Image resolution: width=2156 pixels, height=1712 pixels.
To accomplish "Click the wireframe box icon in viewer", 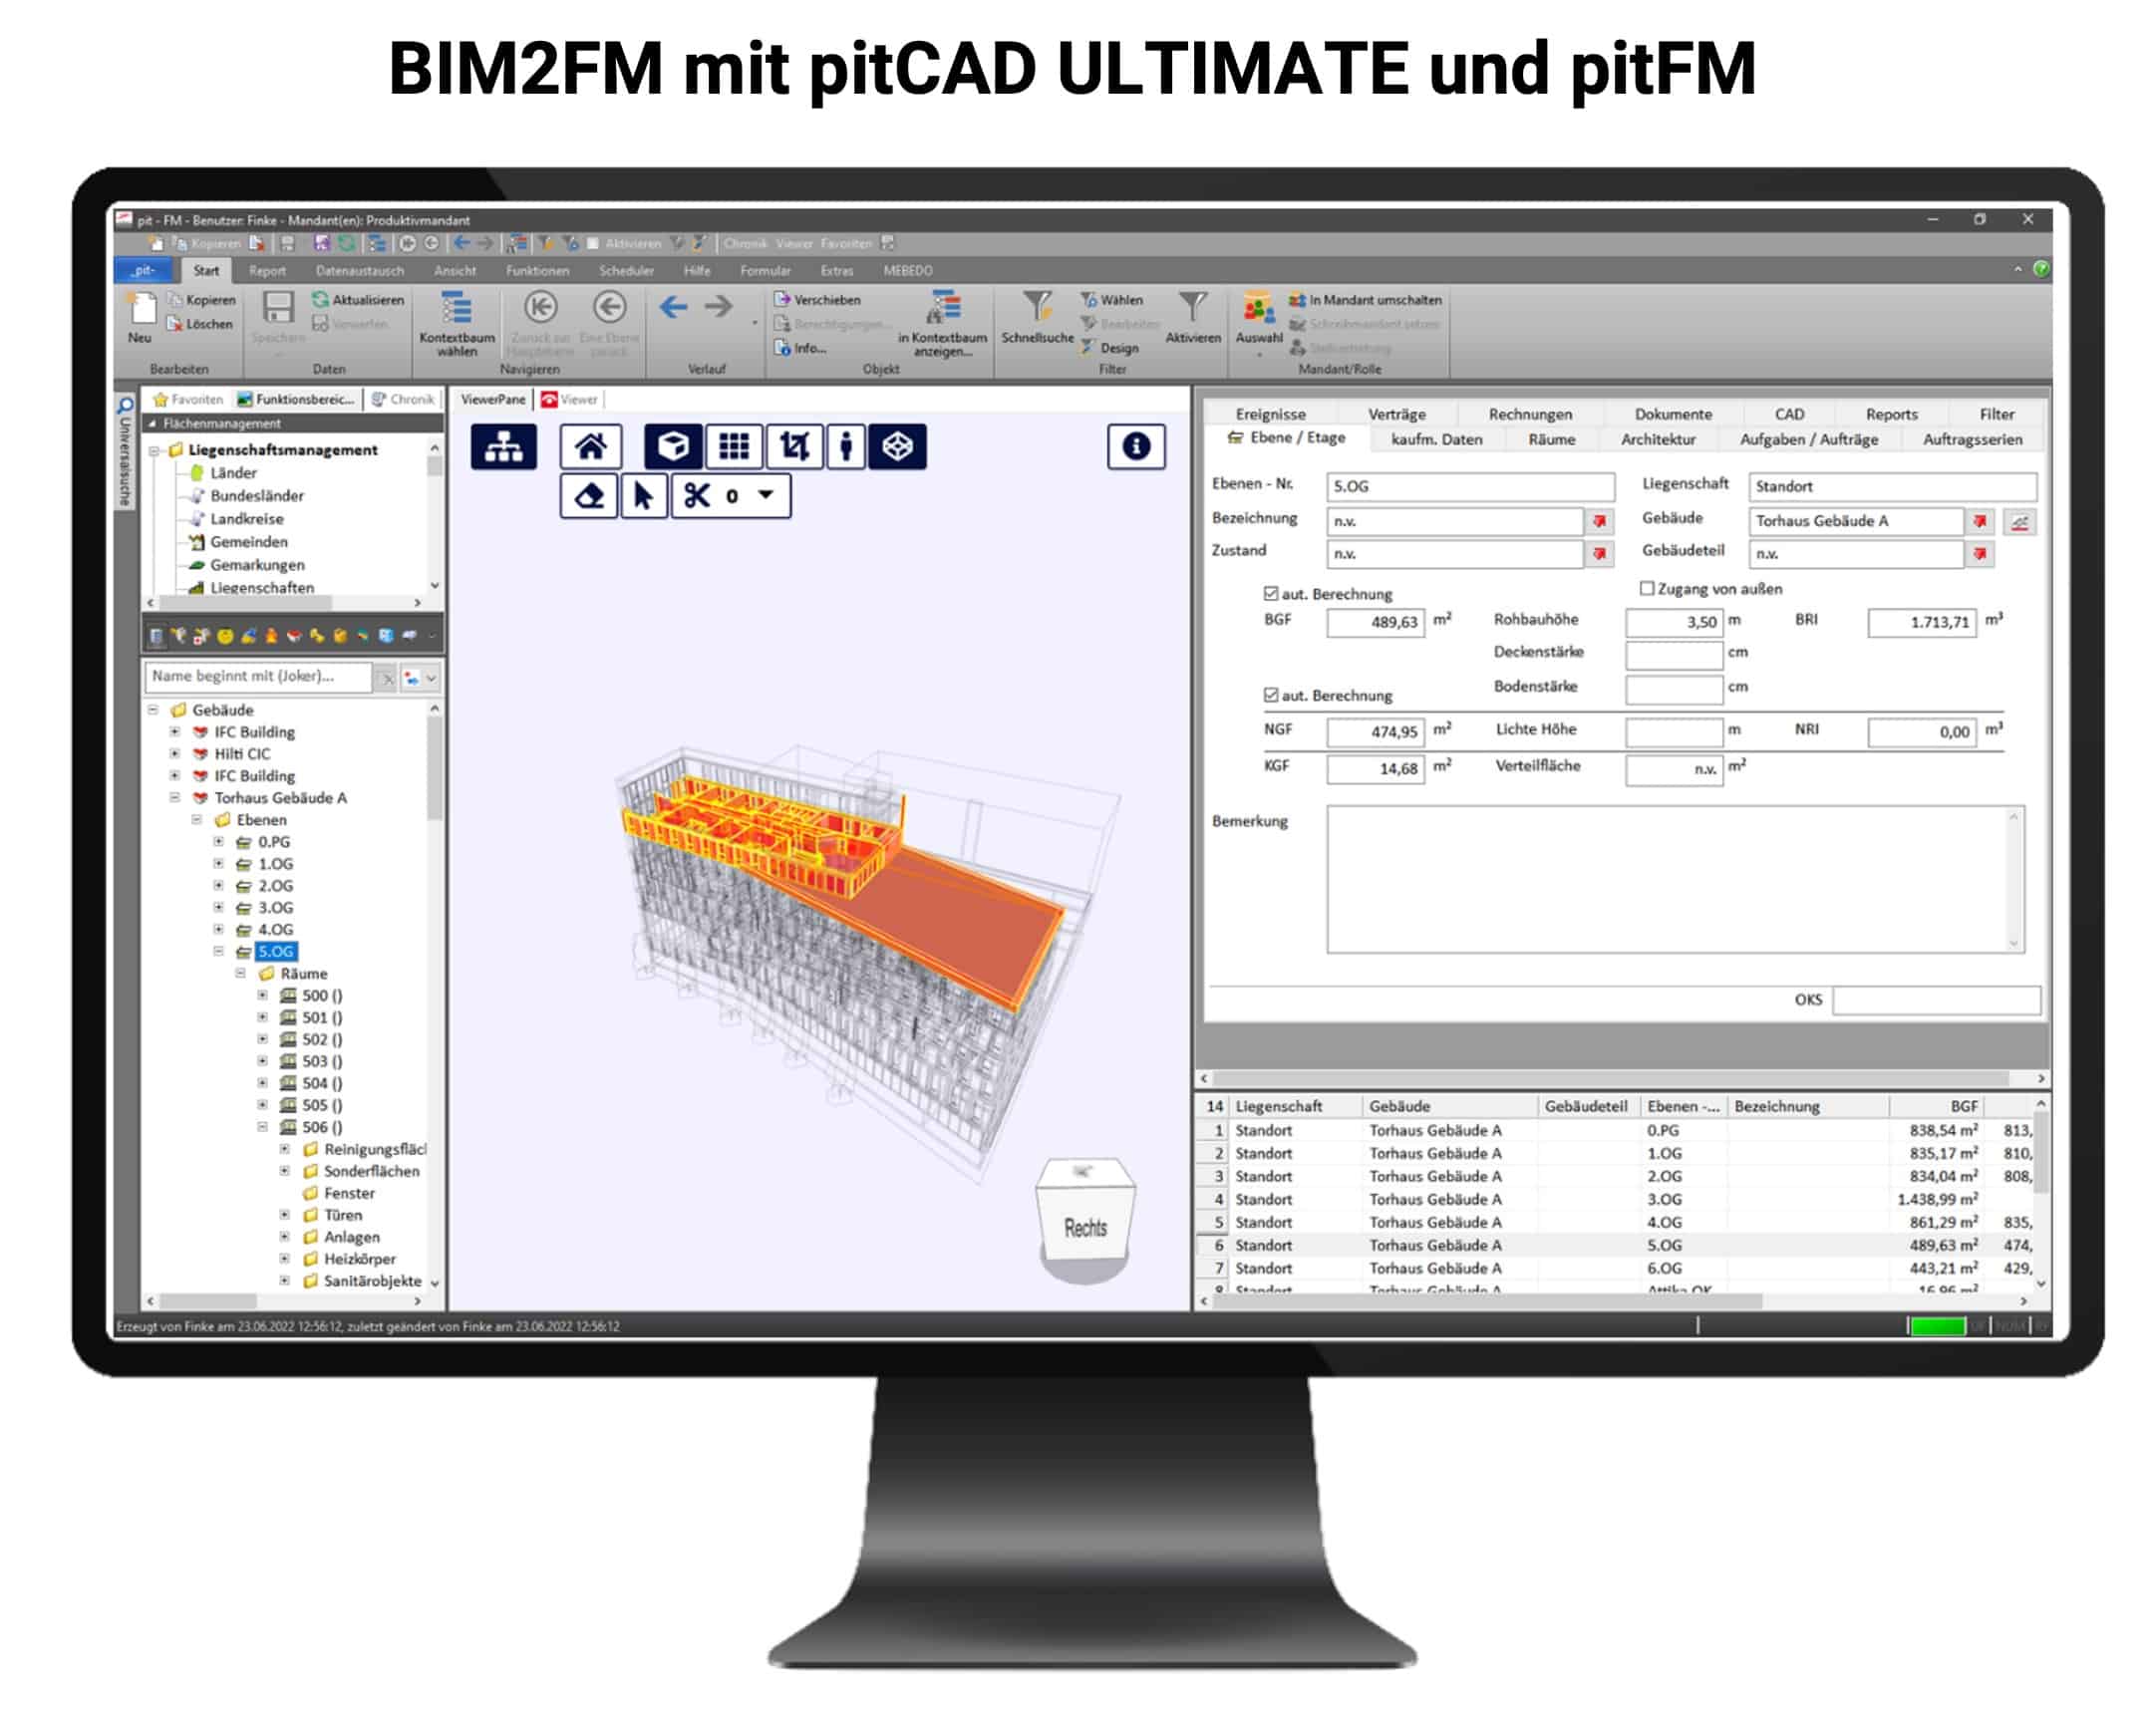I will click(x=897, y=446).
